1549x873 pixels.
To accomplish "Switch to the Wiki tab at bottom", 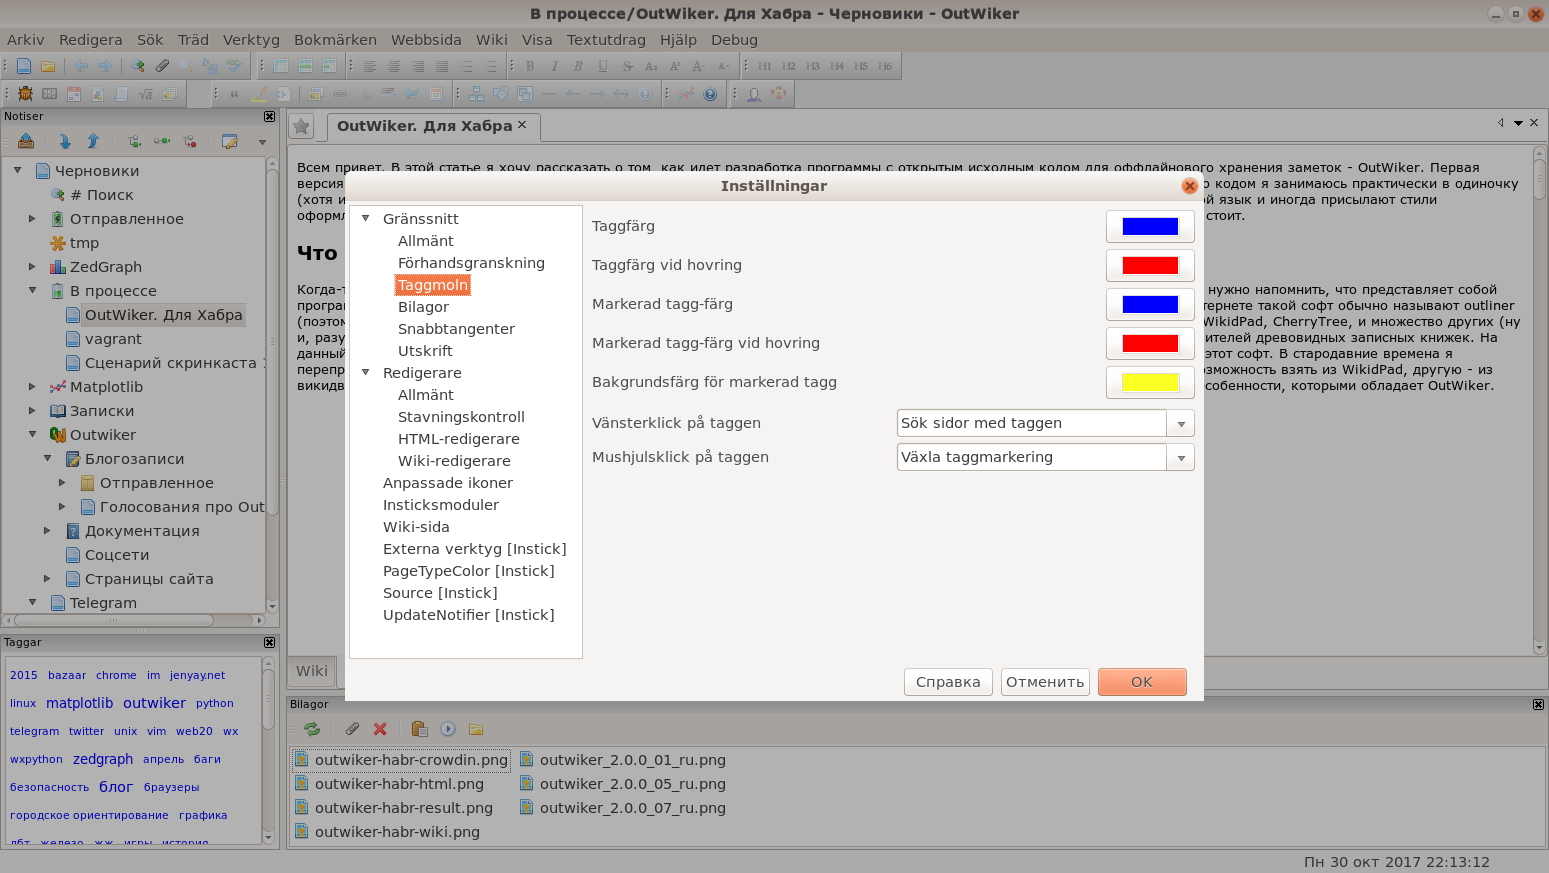I will click(x=312, y=671).
